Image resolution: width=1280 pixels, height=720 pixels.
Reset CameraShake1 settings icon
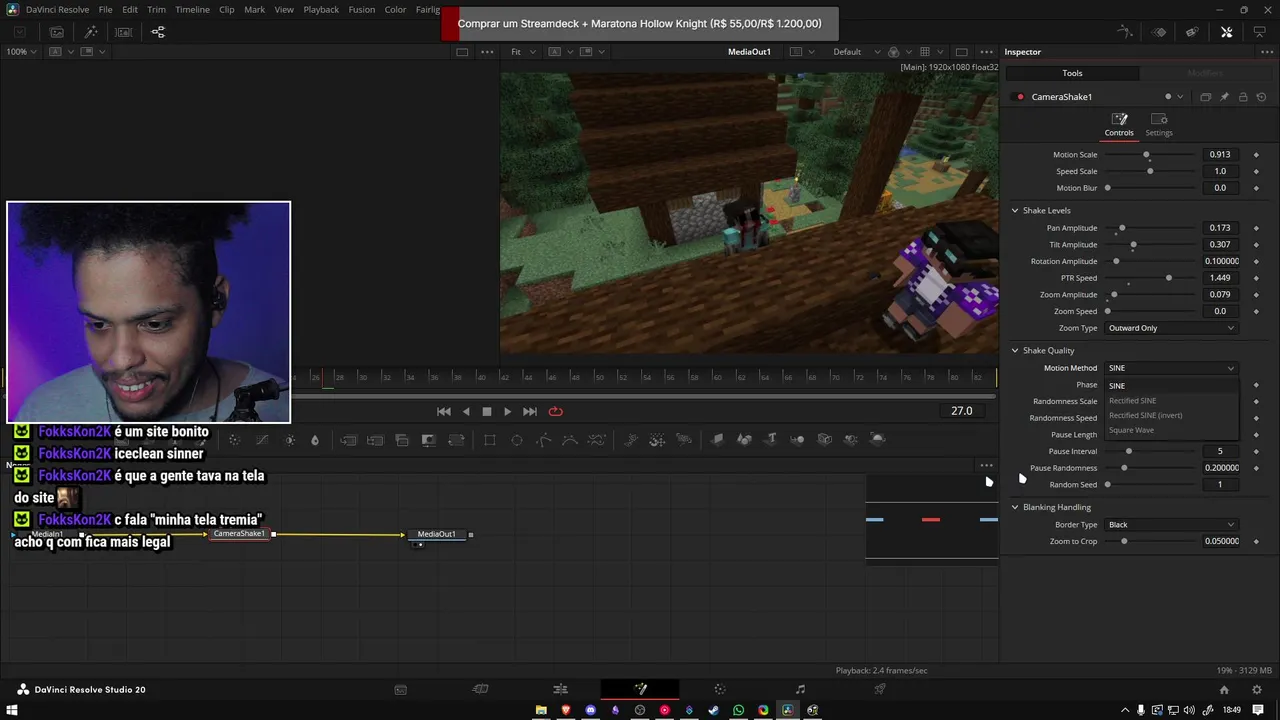1261,97
